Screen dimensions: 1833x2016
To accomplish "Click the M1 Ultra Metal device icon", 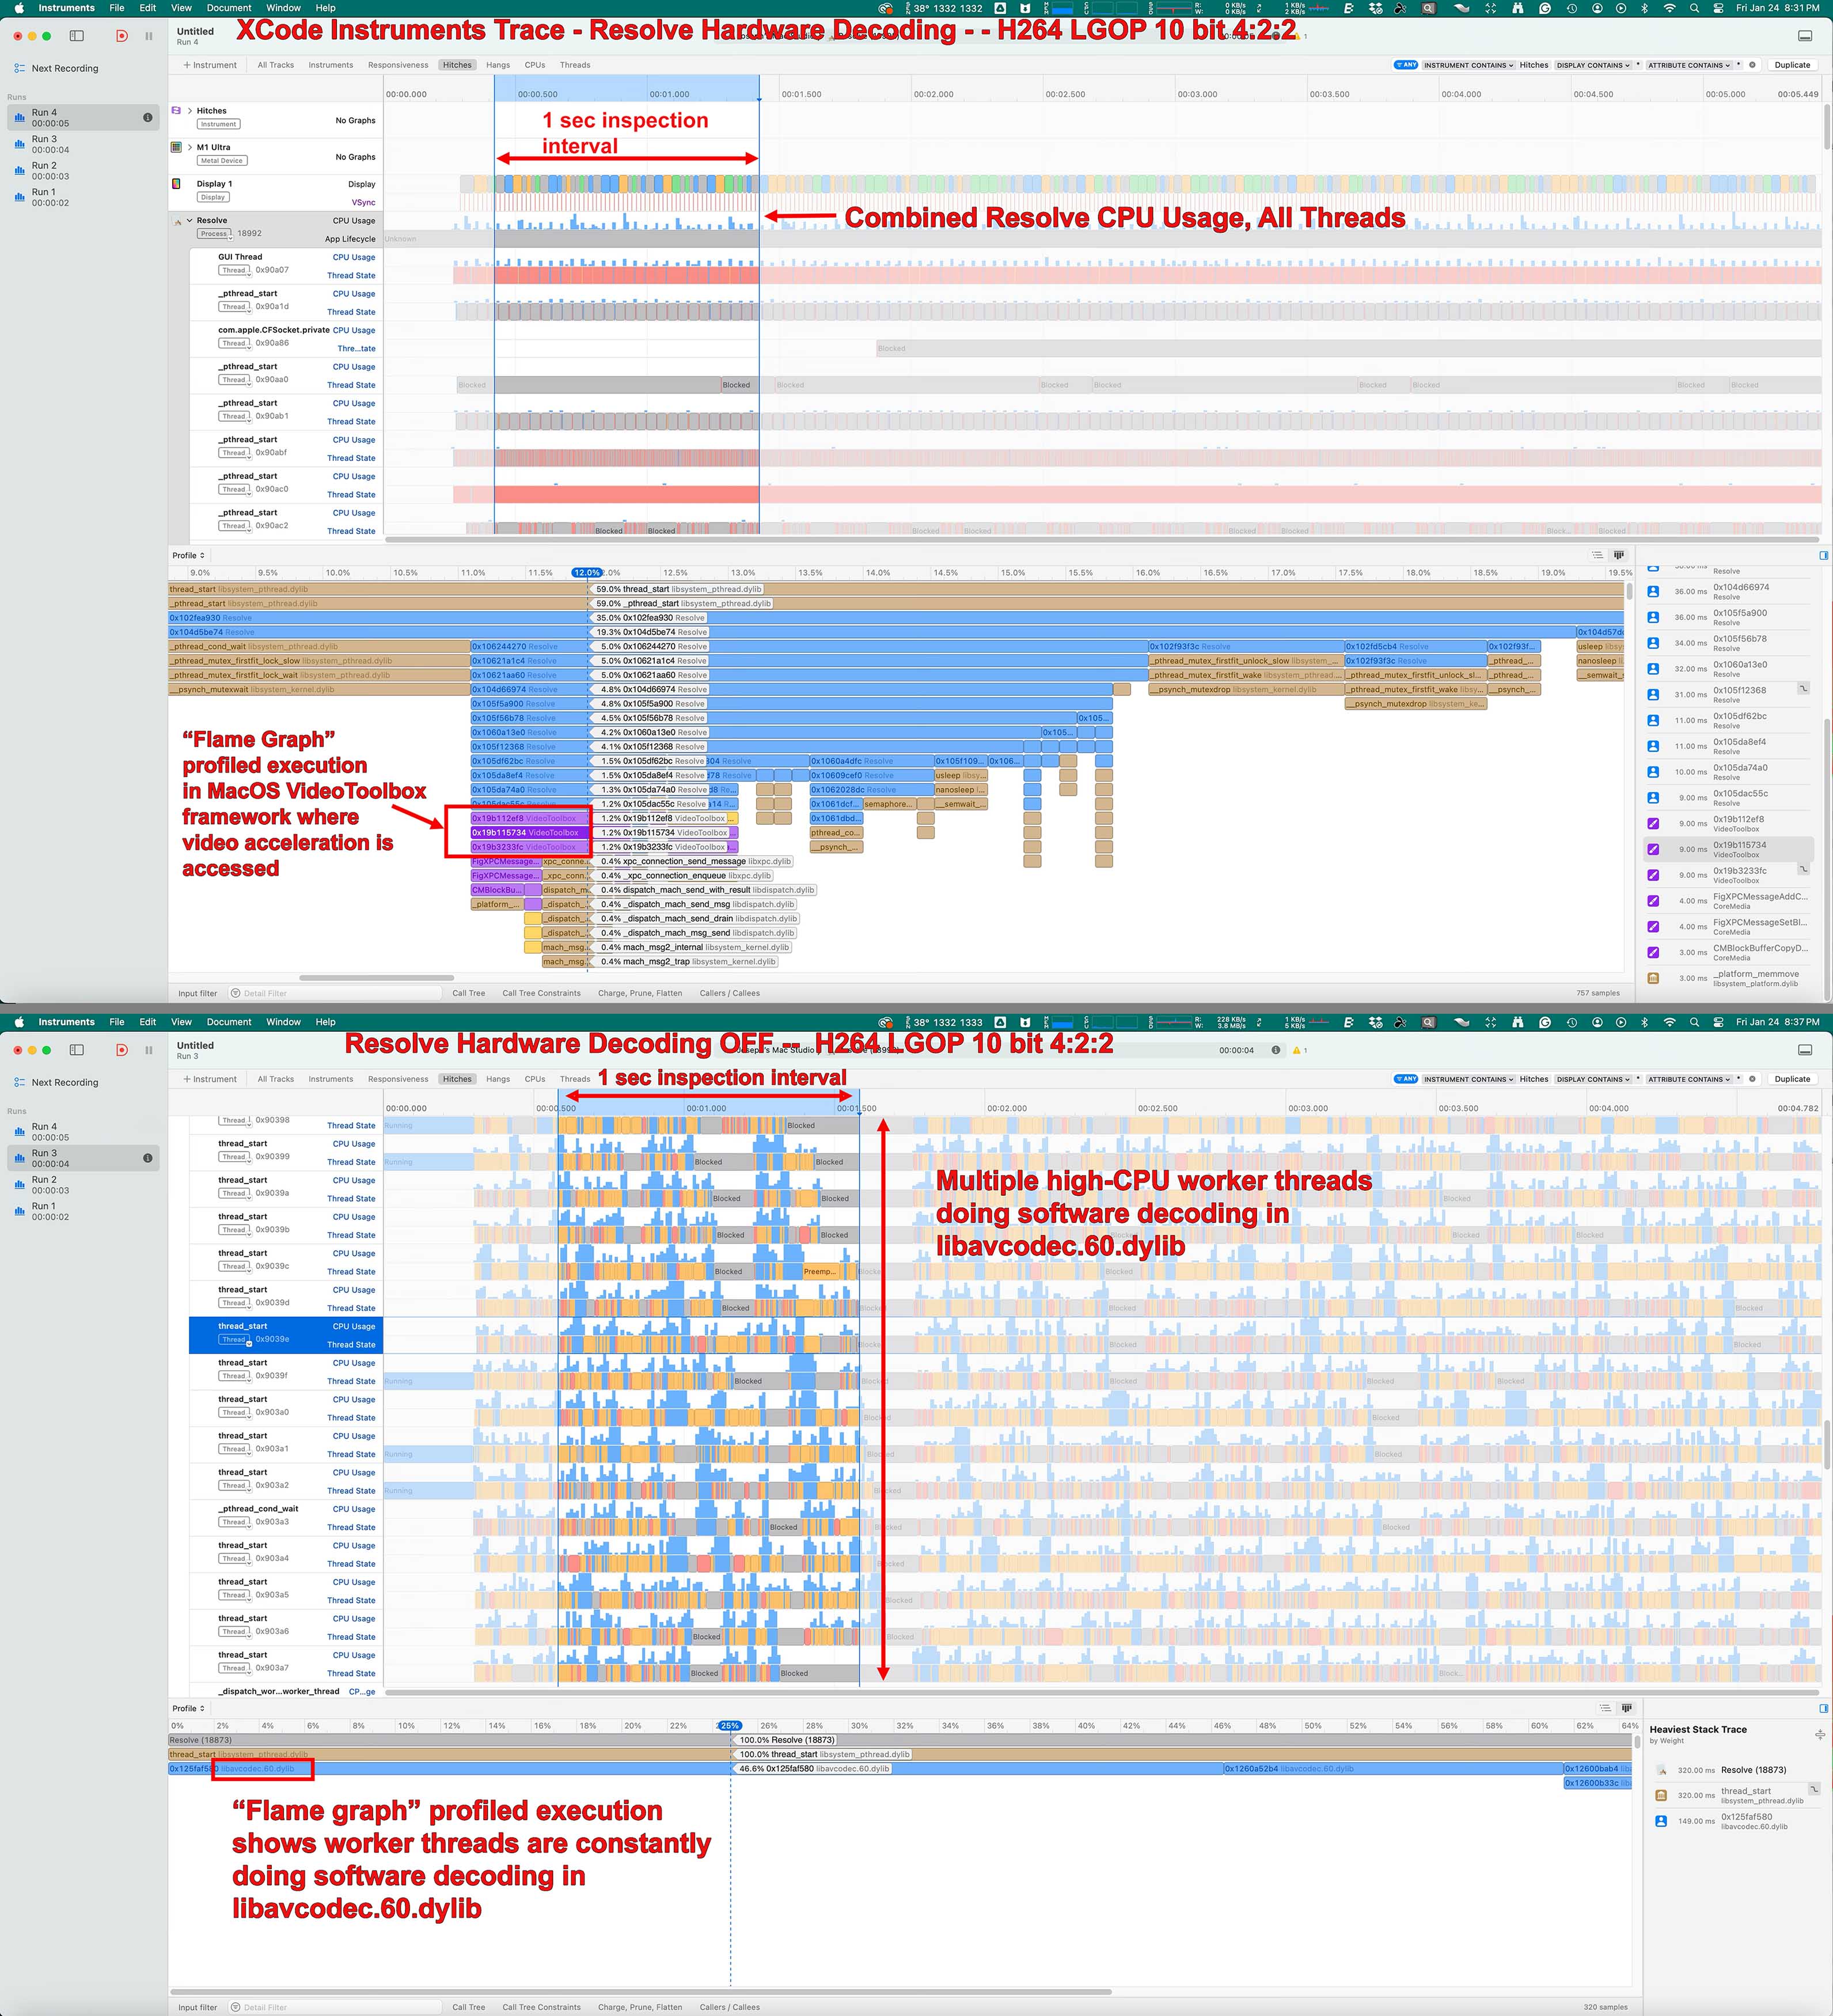I will pos(176,147).
